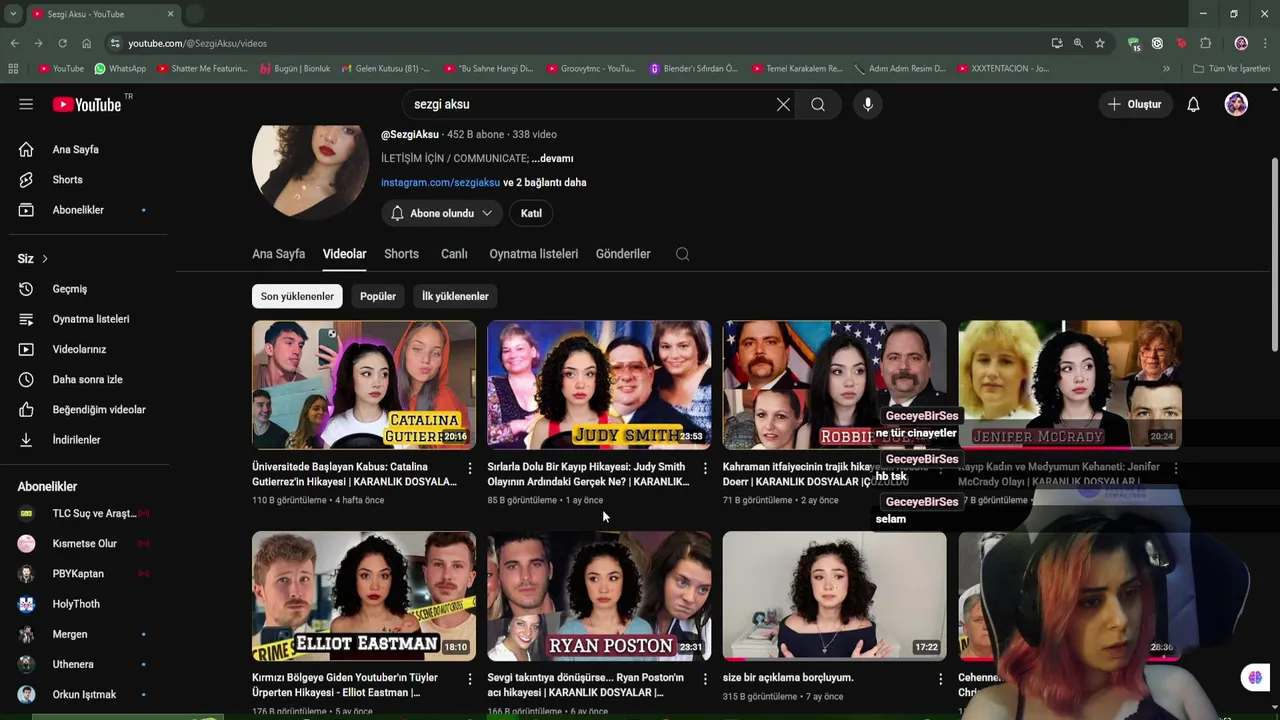Switch to the channel Shorts tab

pyautogui.click(x=401, y=254)
